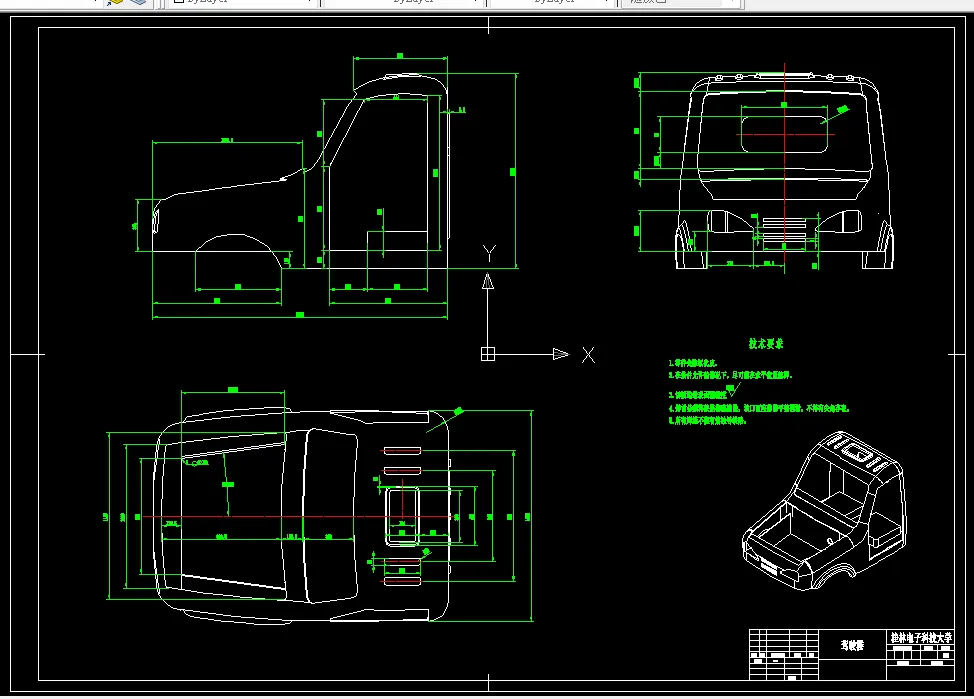Click the 桂林电子科技大学 title block cell
The width and height of the screenshot is (974, 699).
(921, 637)
